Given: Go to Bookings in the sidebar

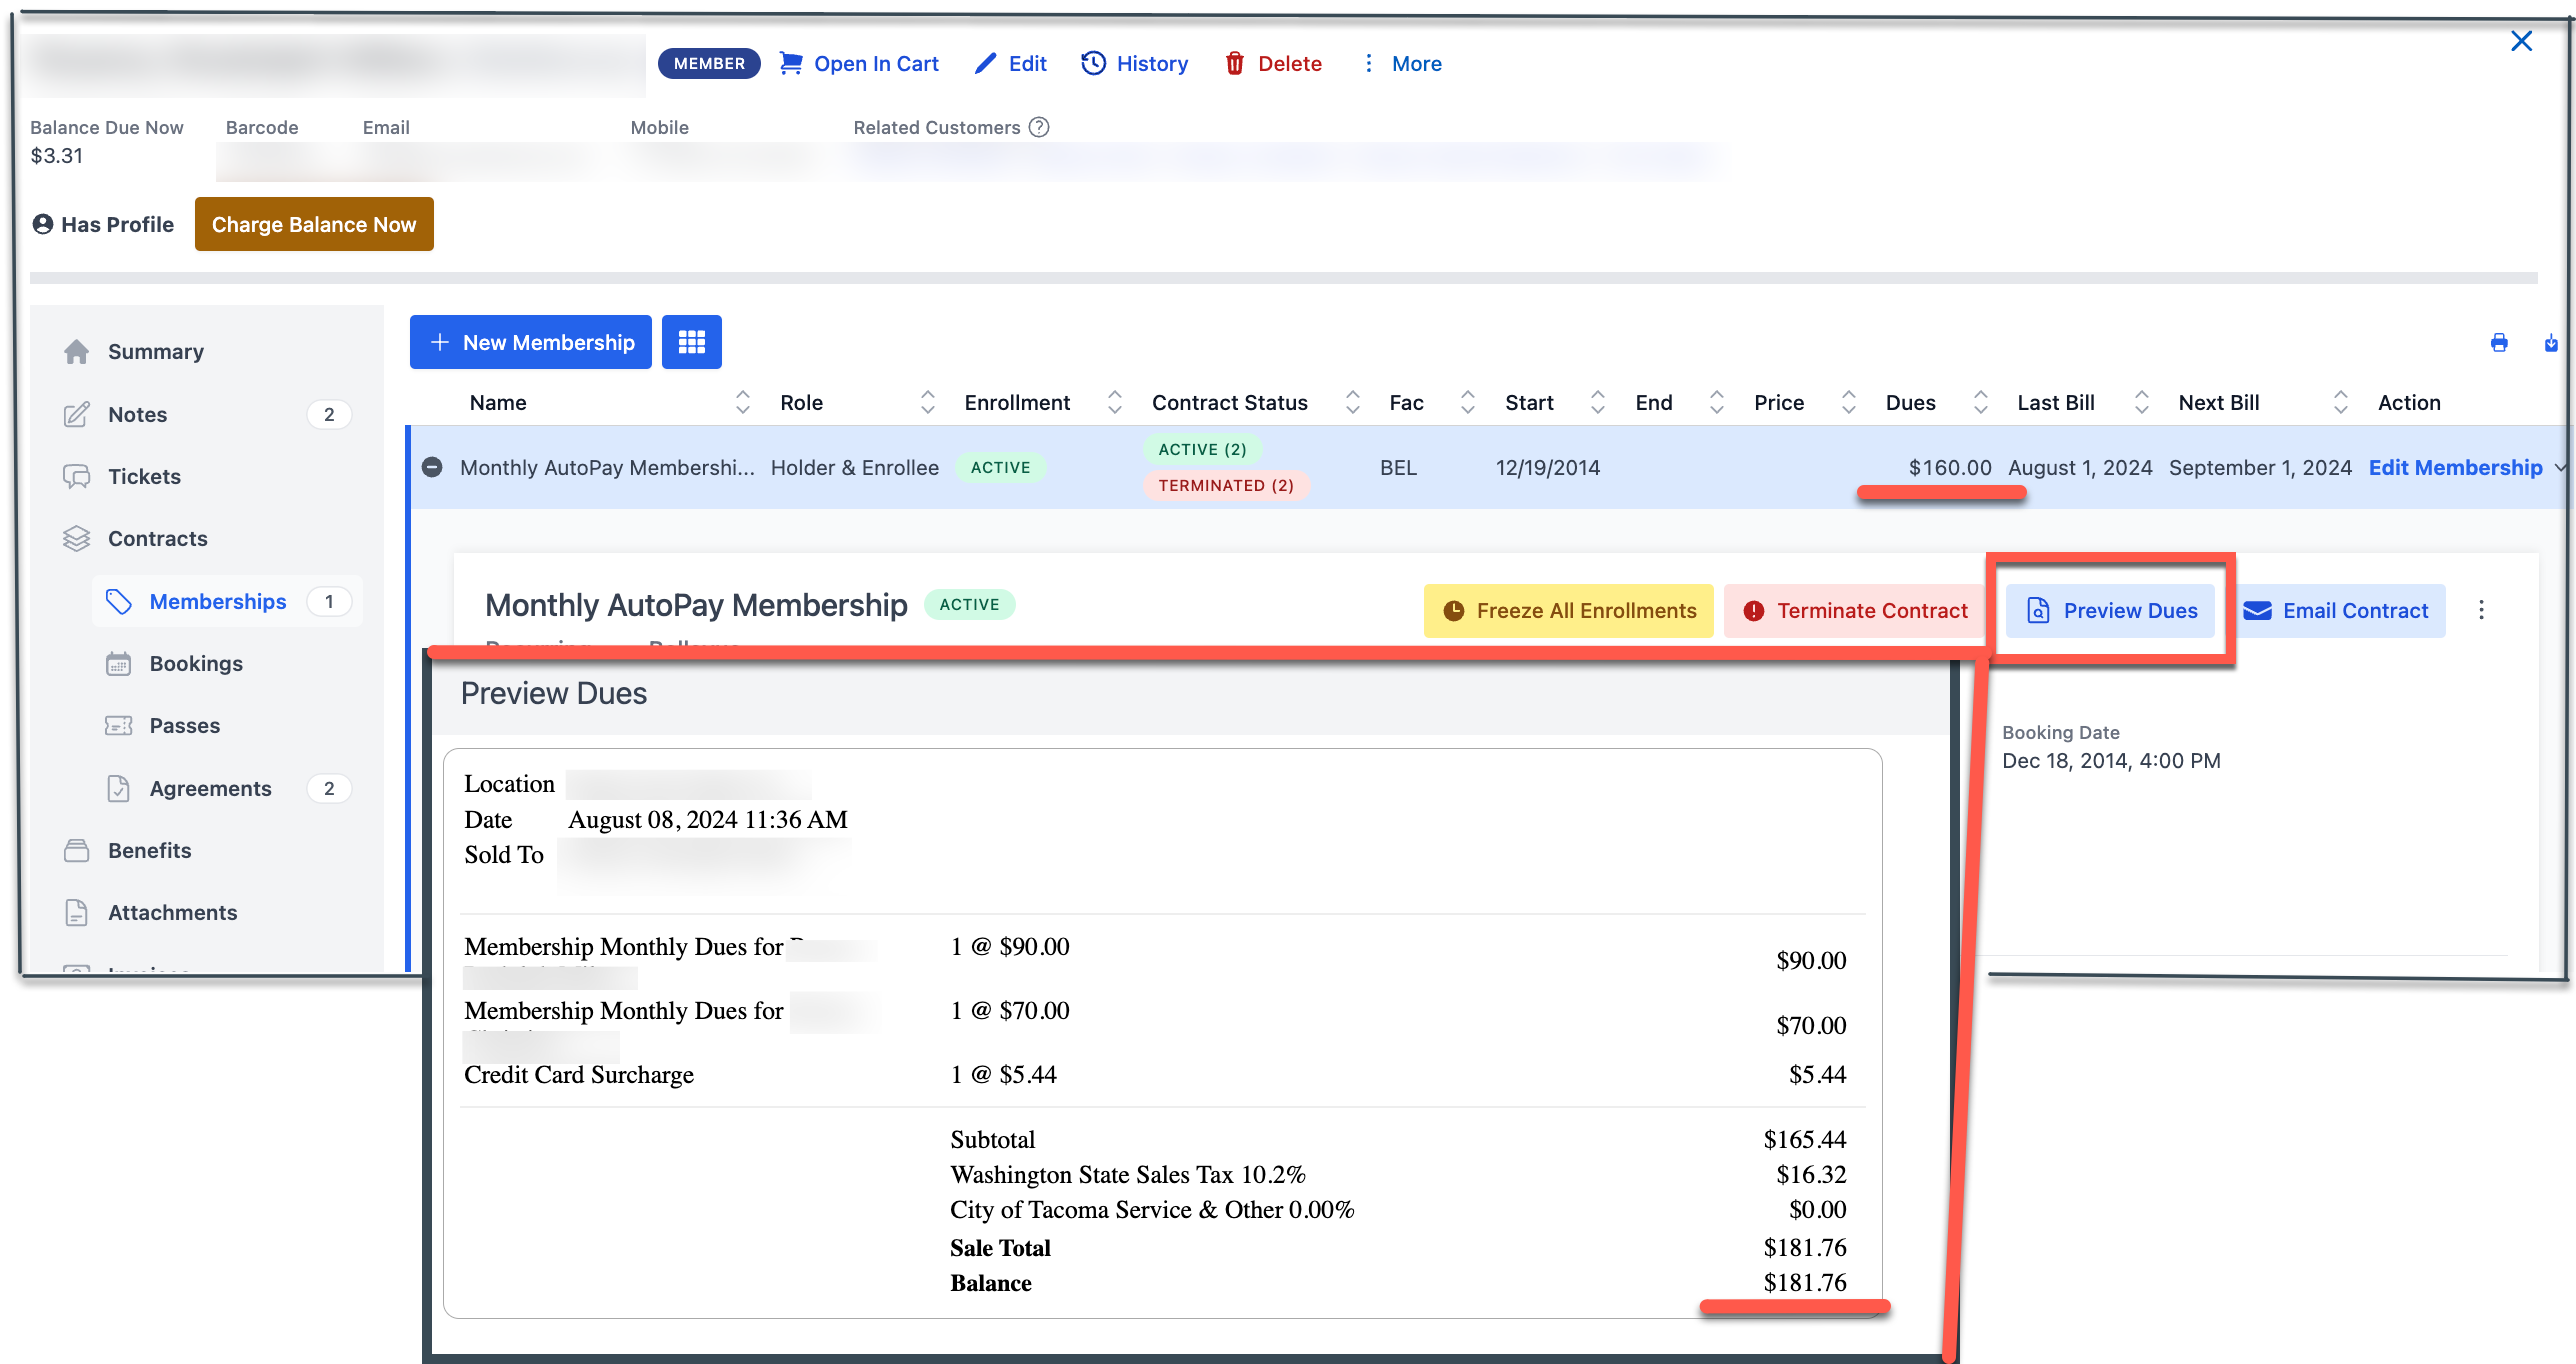Looking at the screenshot, I should pyautogui.click(x=196, y=663).
